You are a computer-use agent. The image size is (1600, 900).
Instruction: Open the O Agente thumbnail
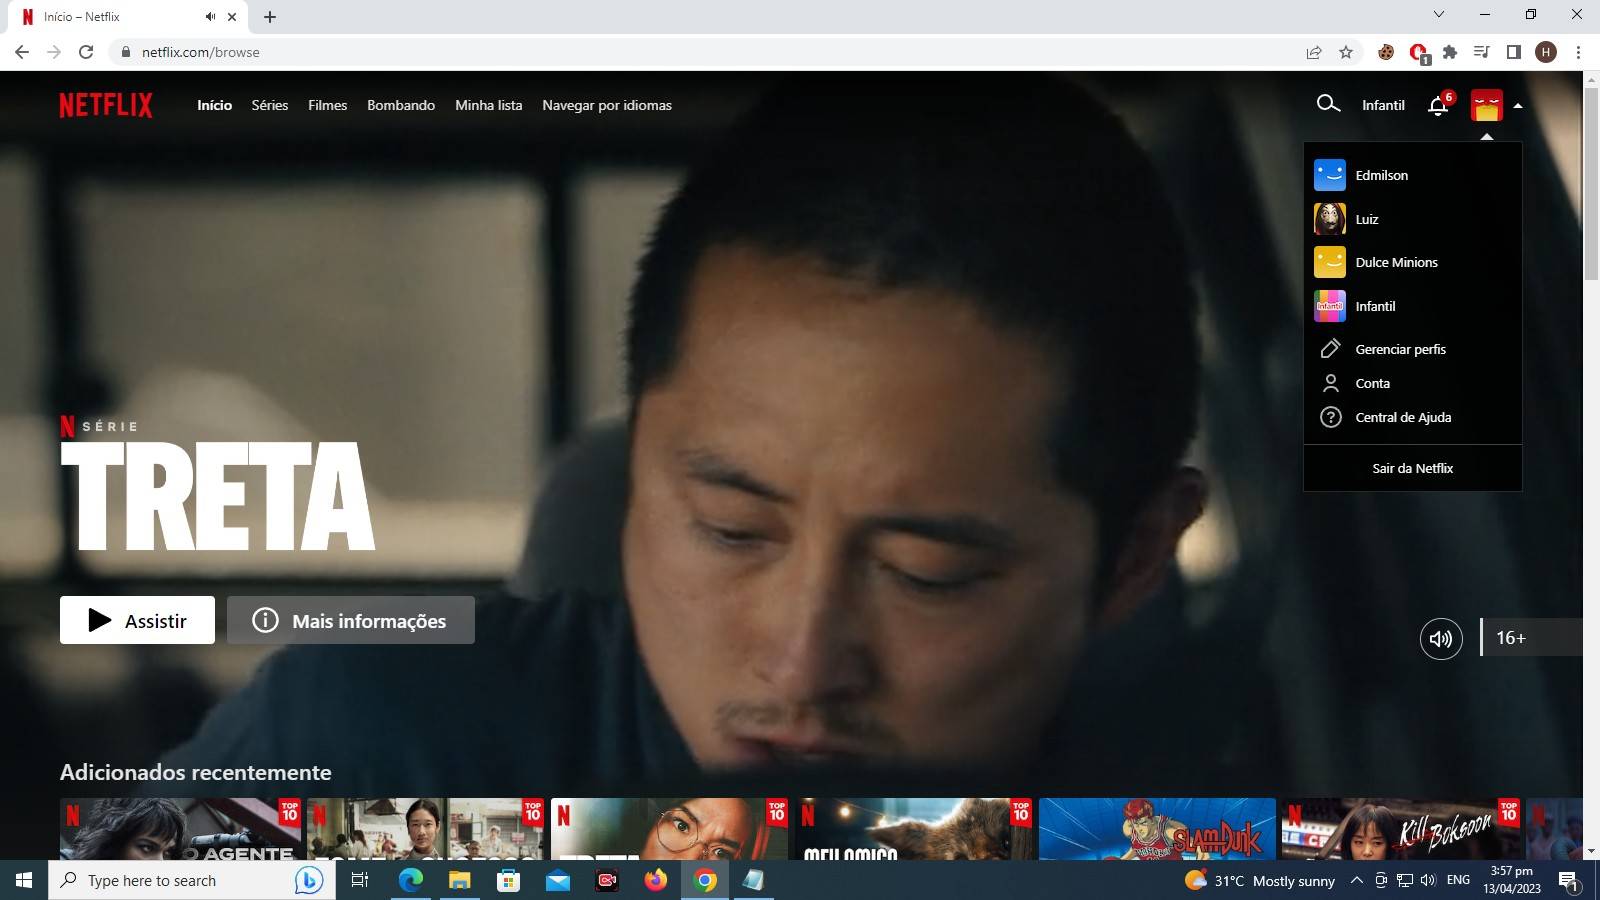point(181,829)
